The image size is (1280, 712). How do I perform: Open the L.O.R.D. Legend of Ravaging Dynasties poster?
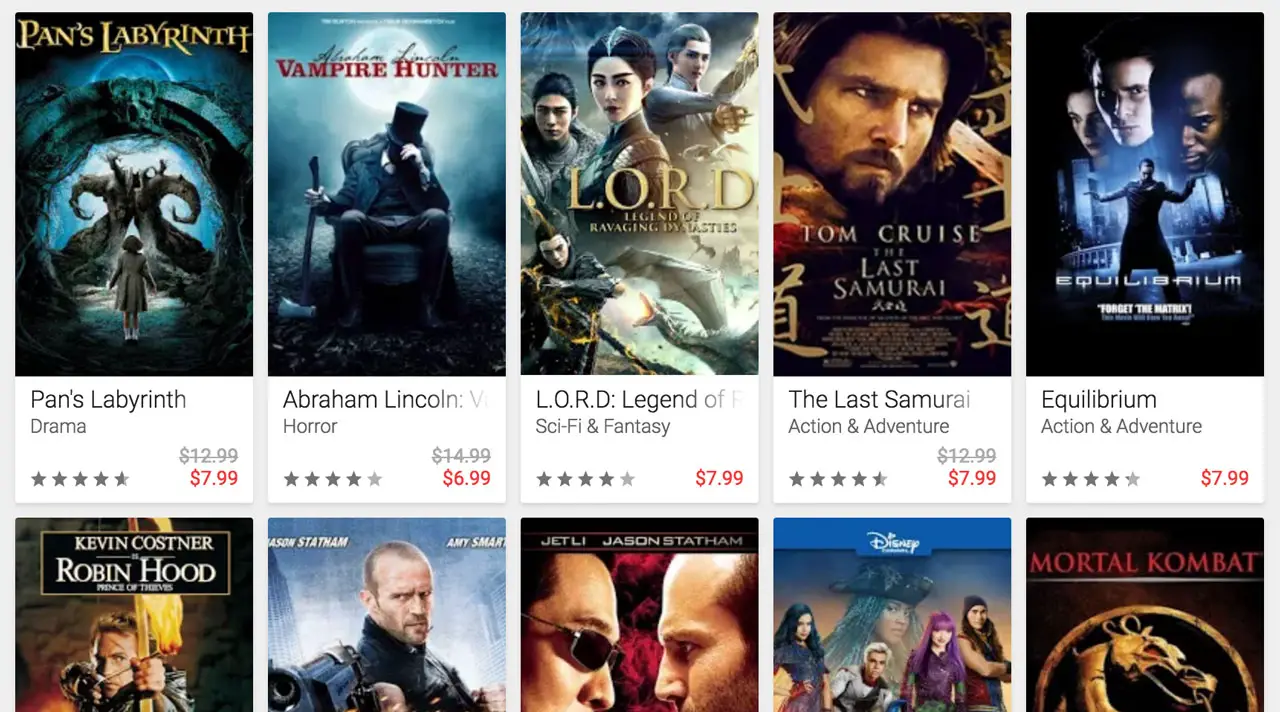point(639,194)
